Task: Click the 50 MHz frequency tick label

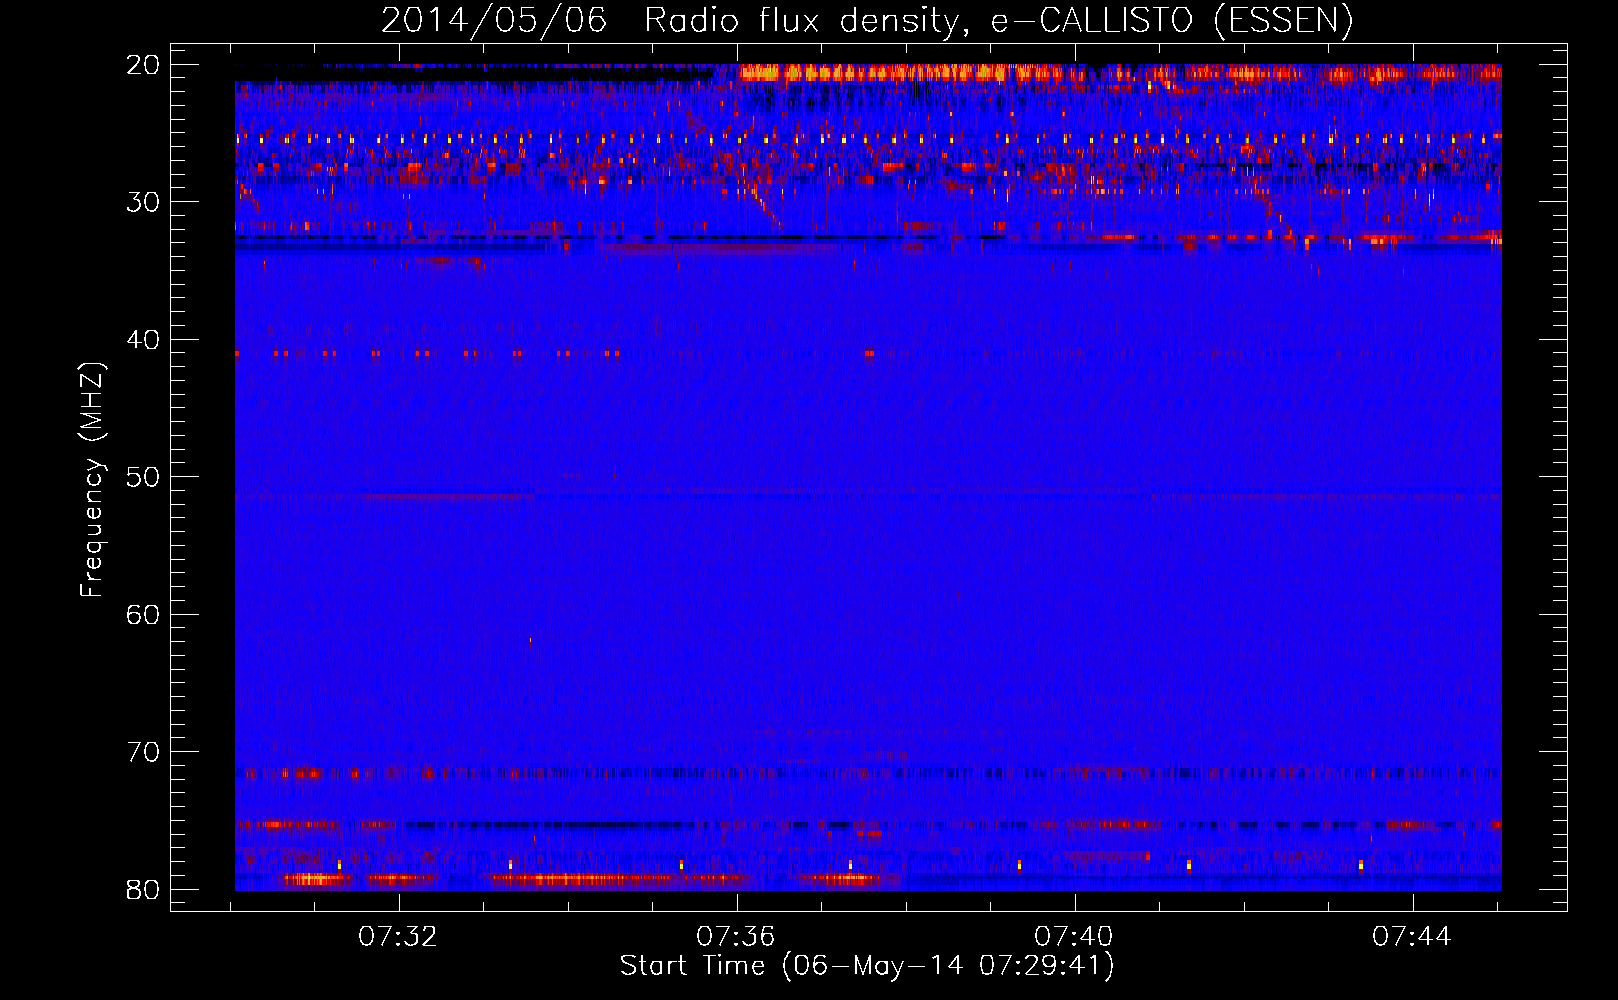Action: pos(144,477)
